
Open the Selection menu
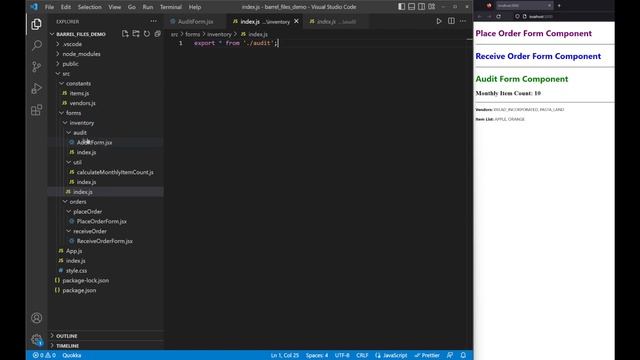click(x=89, y=7)
